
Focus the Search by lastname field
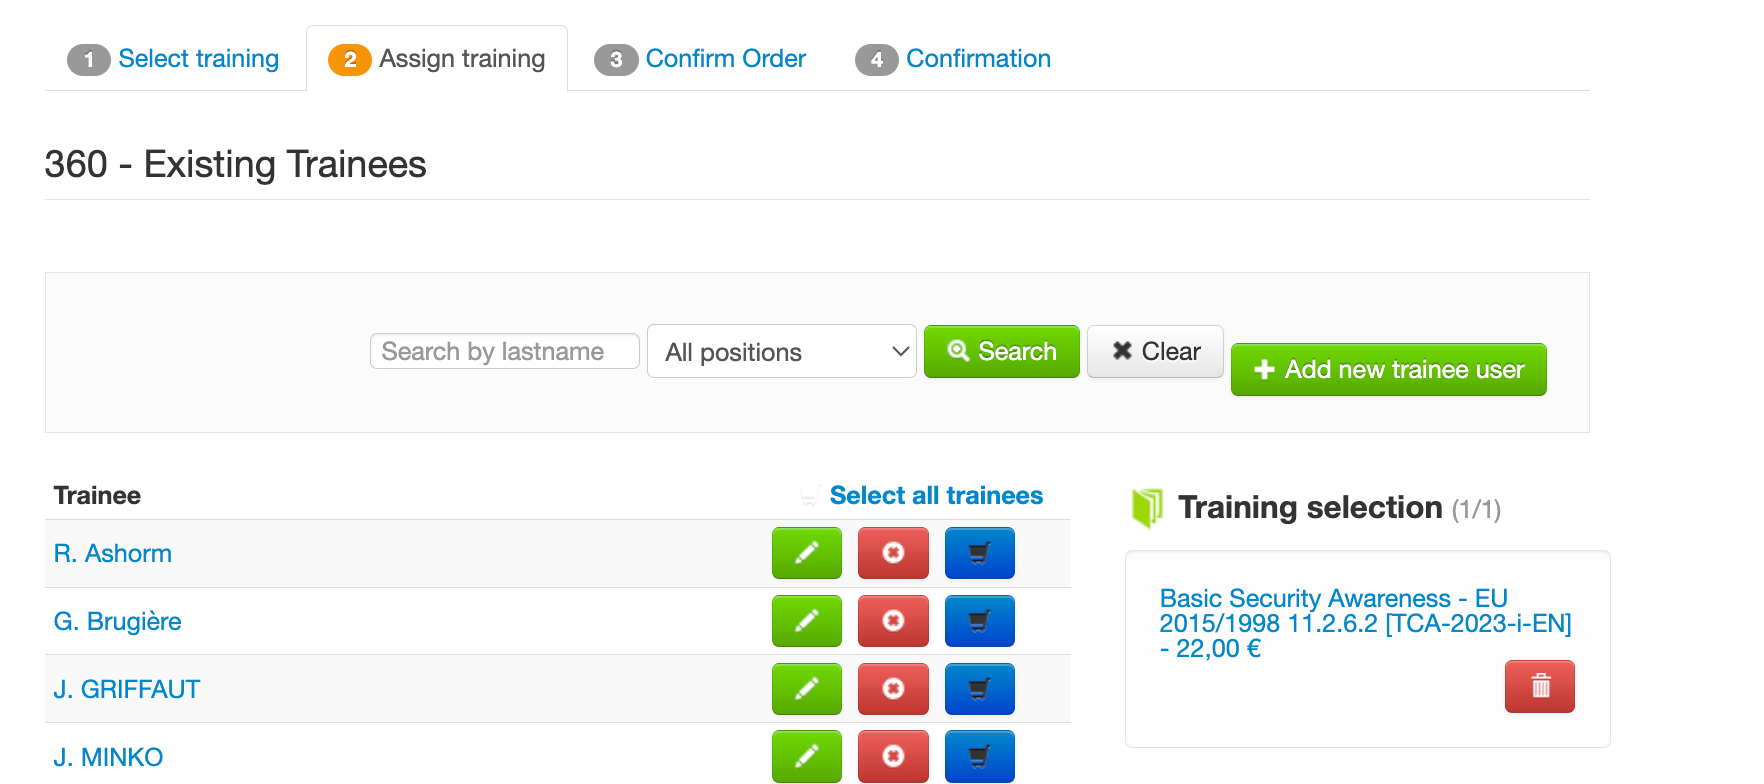tap(504, 351)
